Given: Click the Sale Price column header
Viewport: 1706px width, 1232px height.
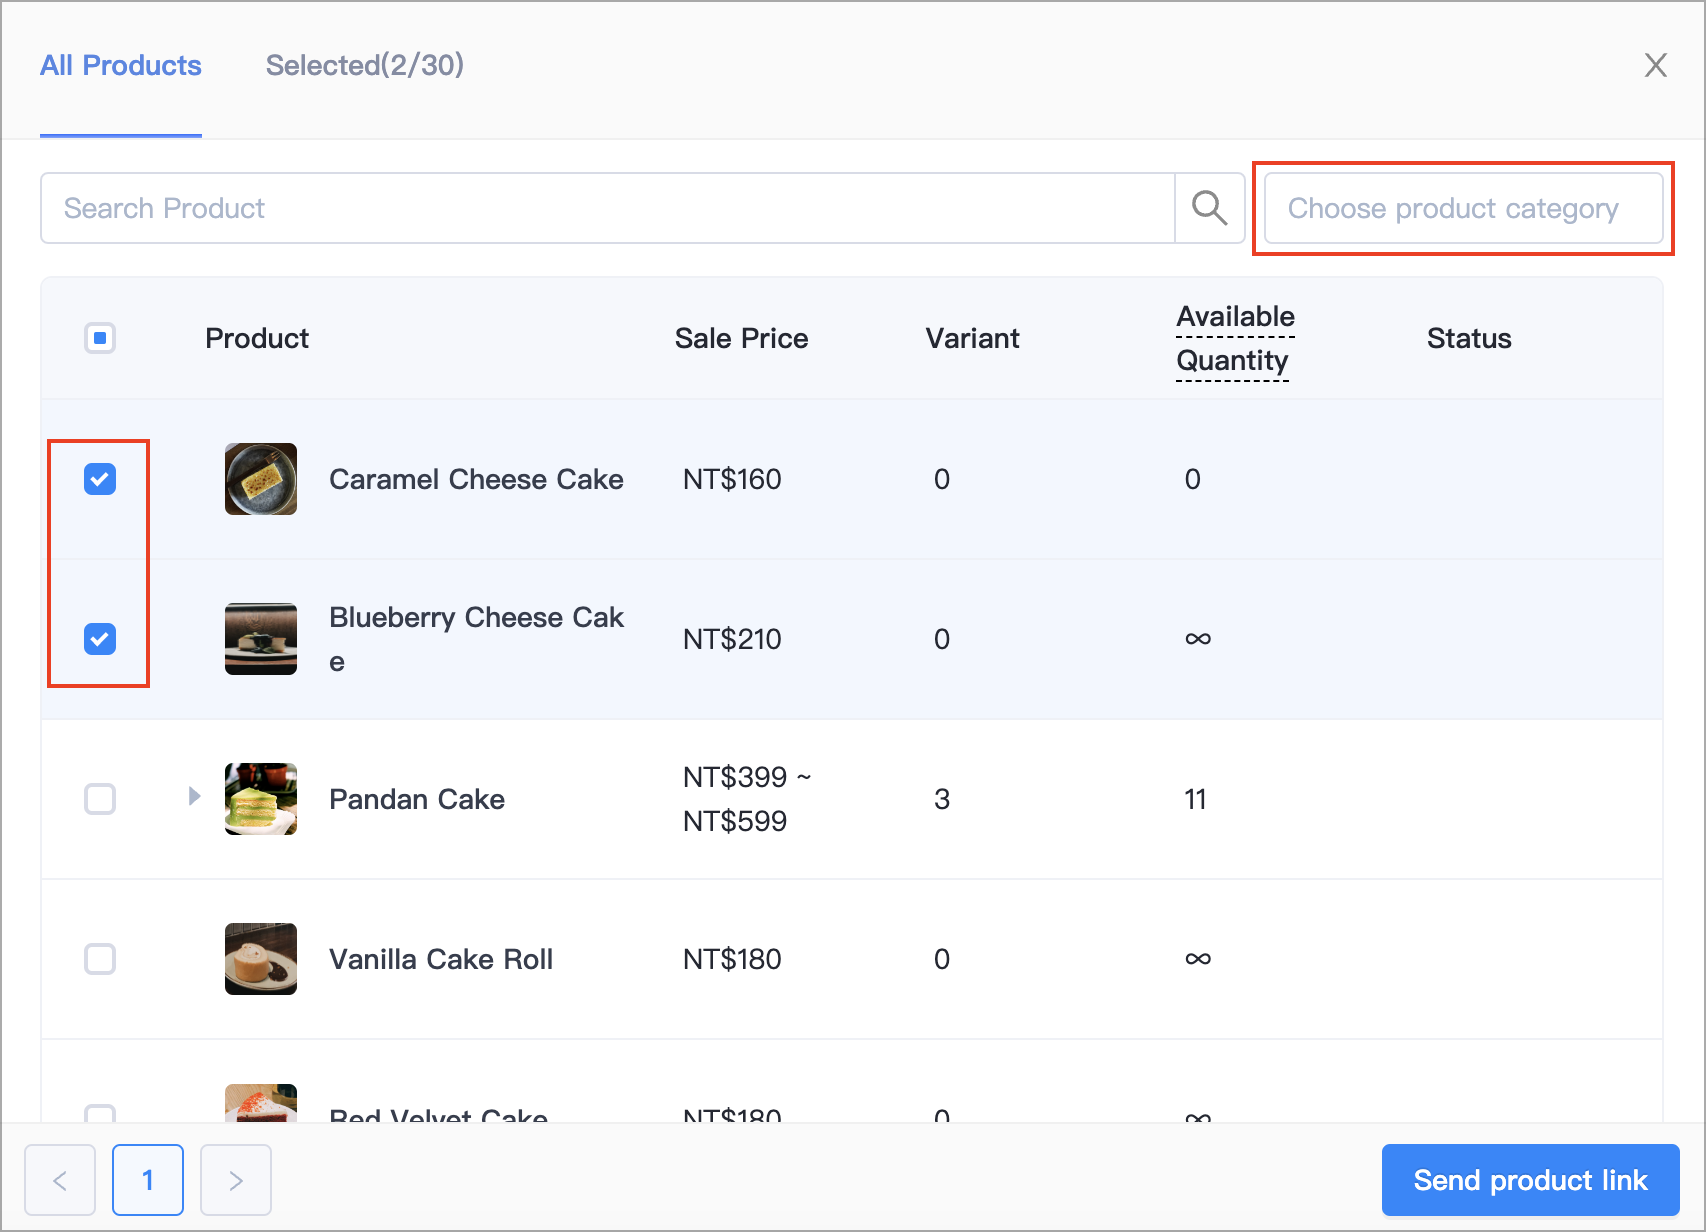Looking at the screenshot, I should (x=741, y=338).
